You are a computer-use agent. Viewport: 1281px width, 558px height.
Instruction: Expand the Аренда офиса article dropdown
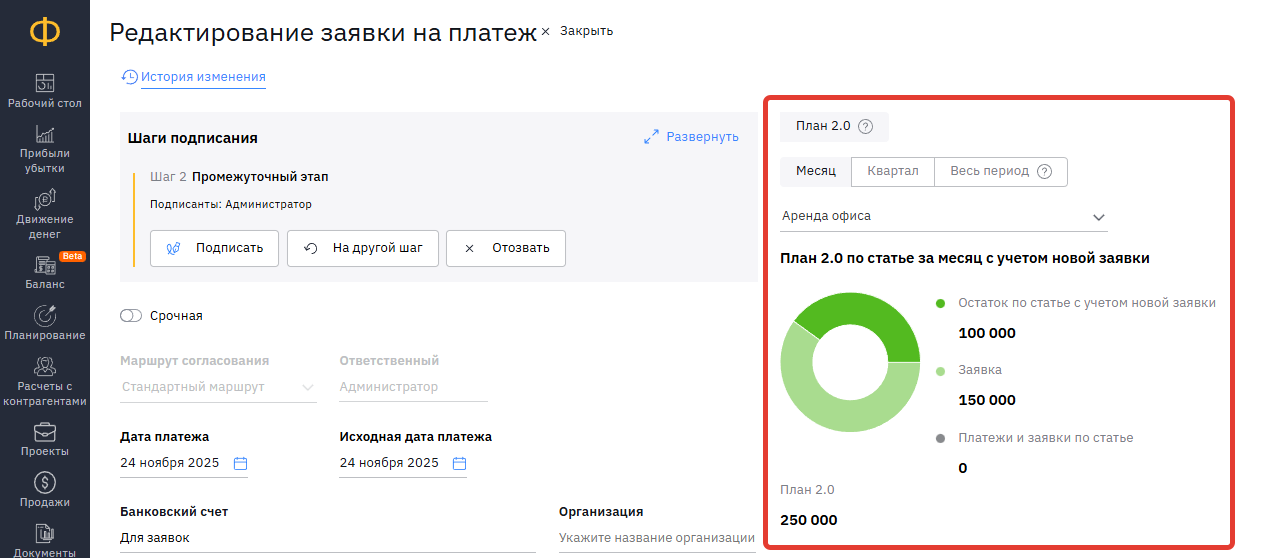(x=1098, y=217)
